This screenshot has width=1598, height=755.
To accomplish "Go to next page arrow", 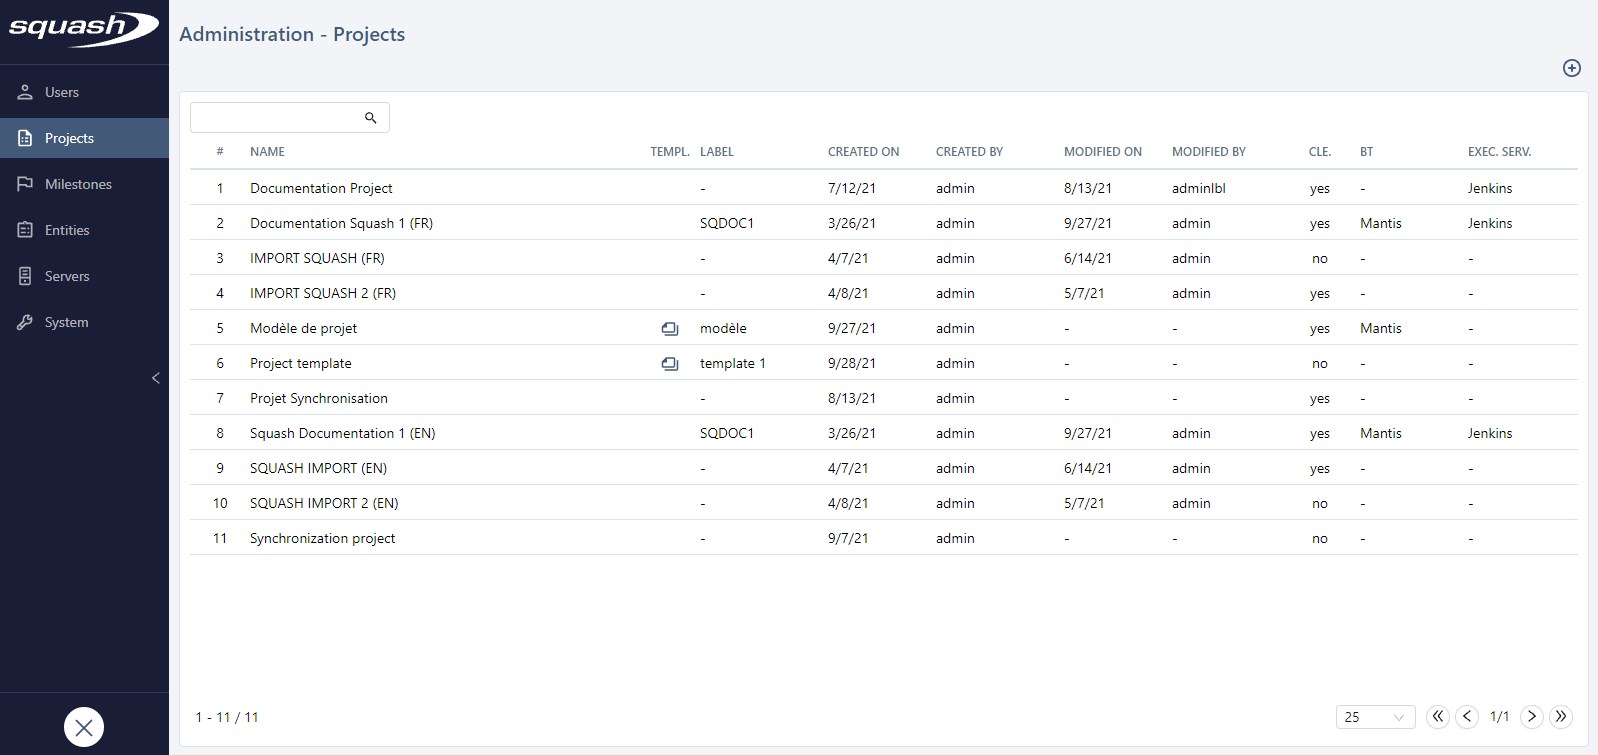I will point(1531,716).
